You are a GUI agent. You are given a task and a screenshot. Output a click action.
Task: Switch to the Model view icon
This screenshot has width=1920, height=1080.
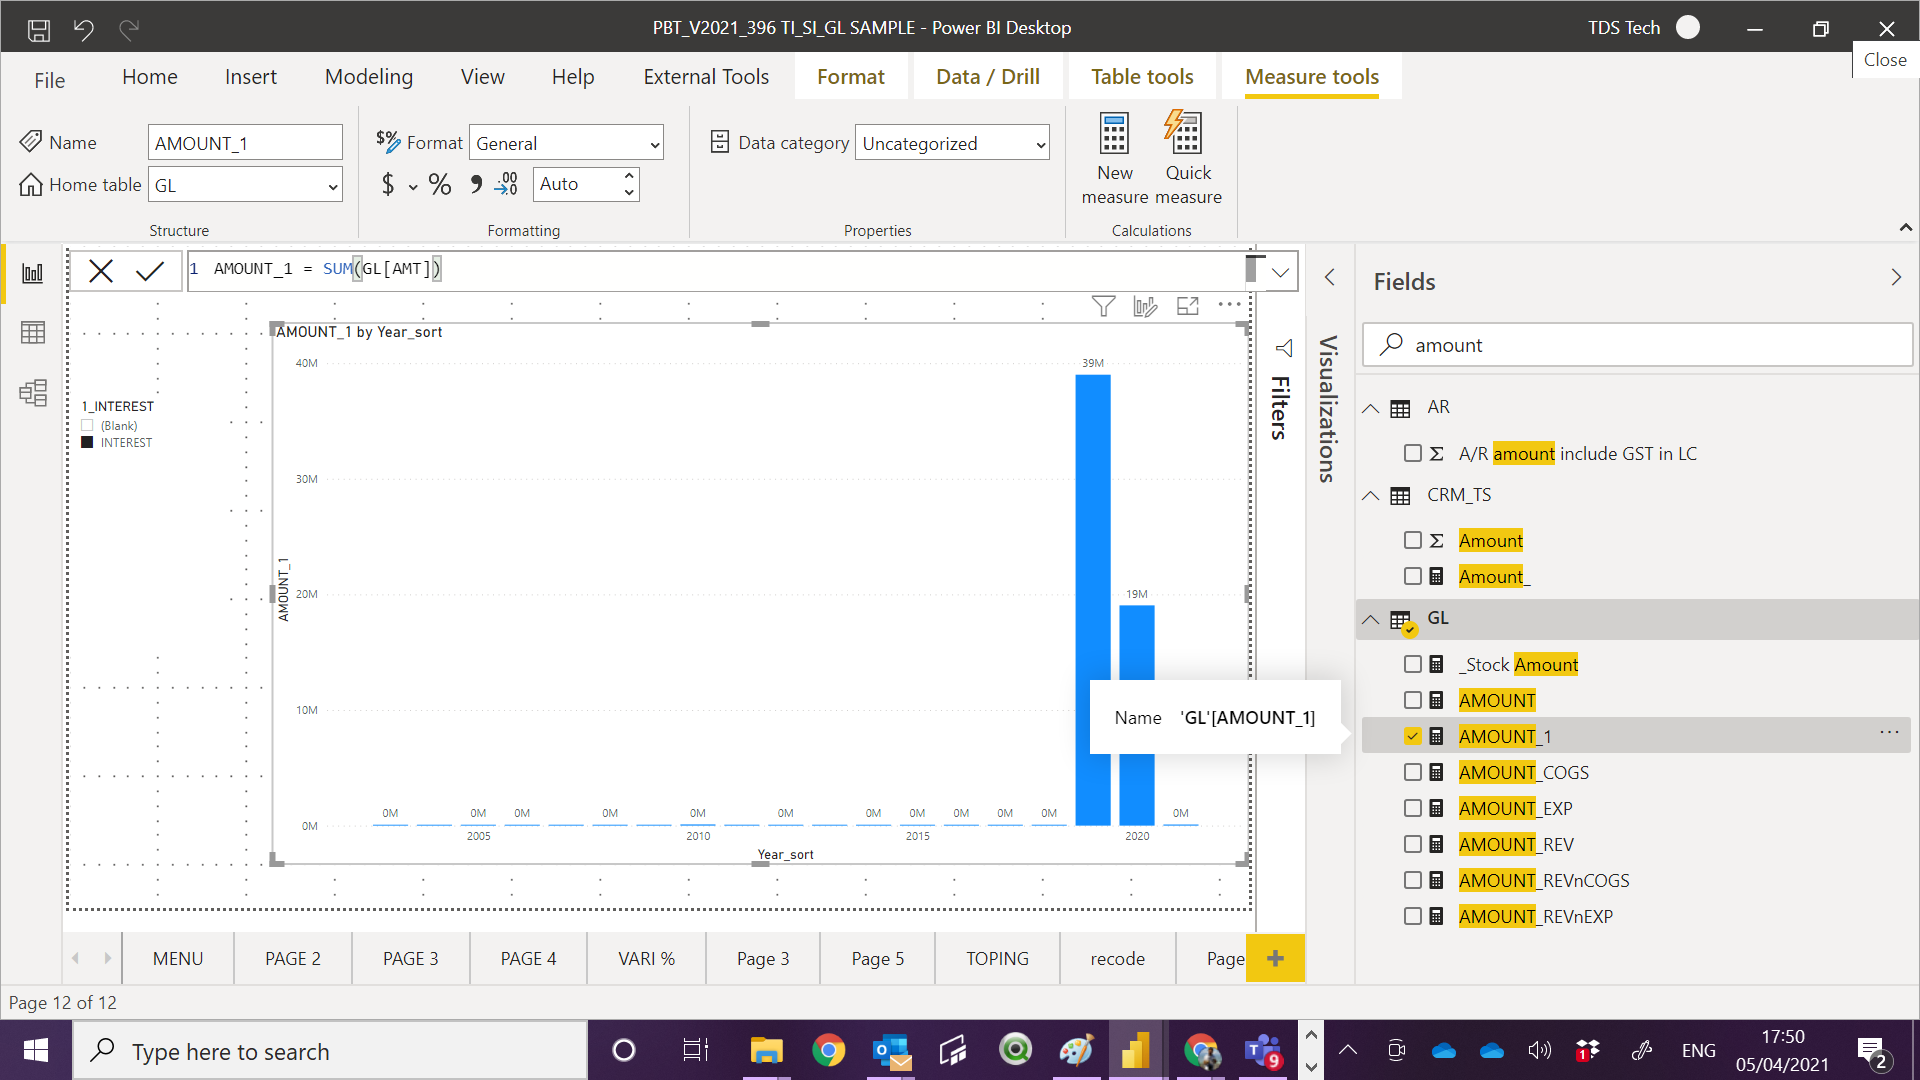point(33,392)
